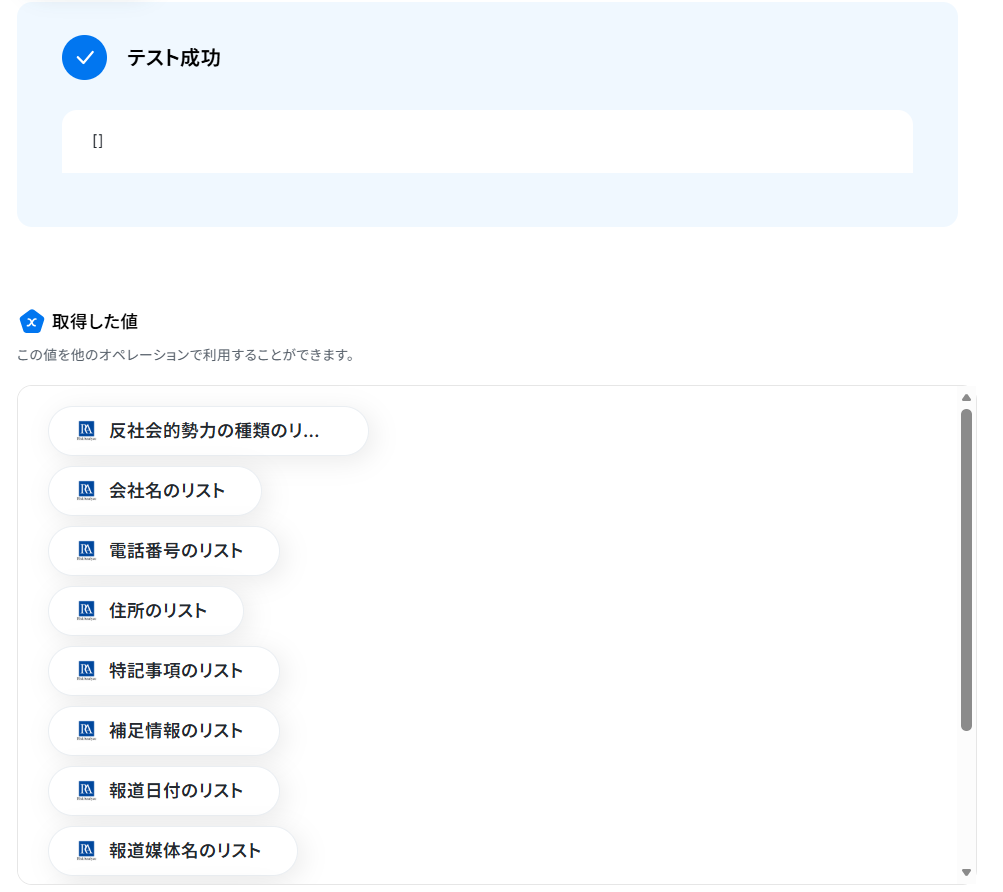Choose the 補足情報のリスト value chip
The height and width of the screenshot is (892, 1003).
[164, 731]
